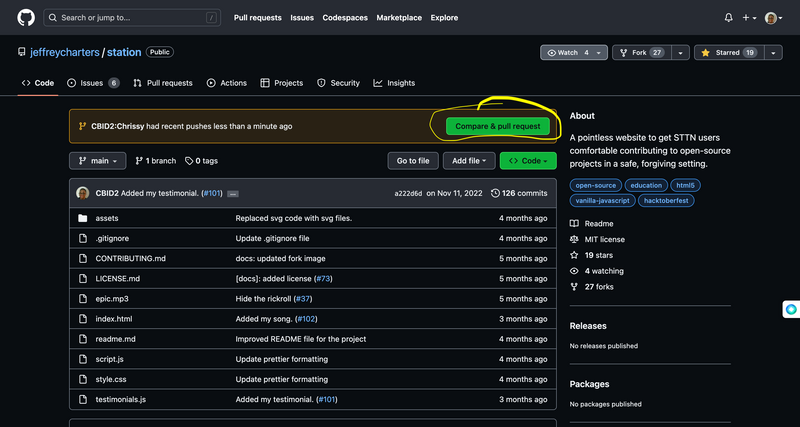This screenshot has width=800, height=427.
Task: Click the .gitignore file icon
Action: 83,238
